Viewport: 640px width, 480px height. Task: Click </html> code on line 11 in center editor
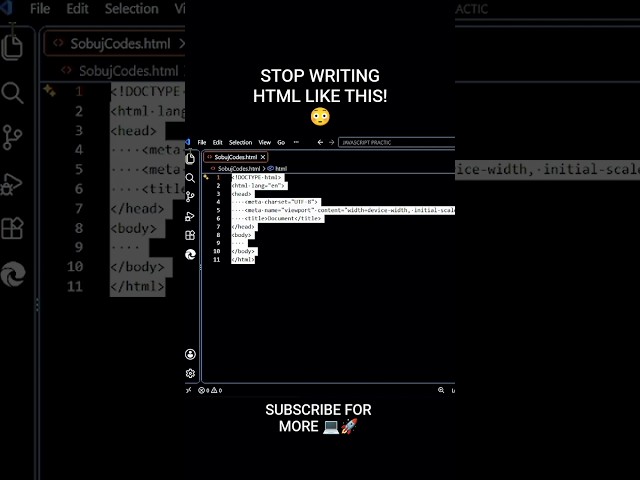[x=243, y=260]
